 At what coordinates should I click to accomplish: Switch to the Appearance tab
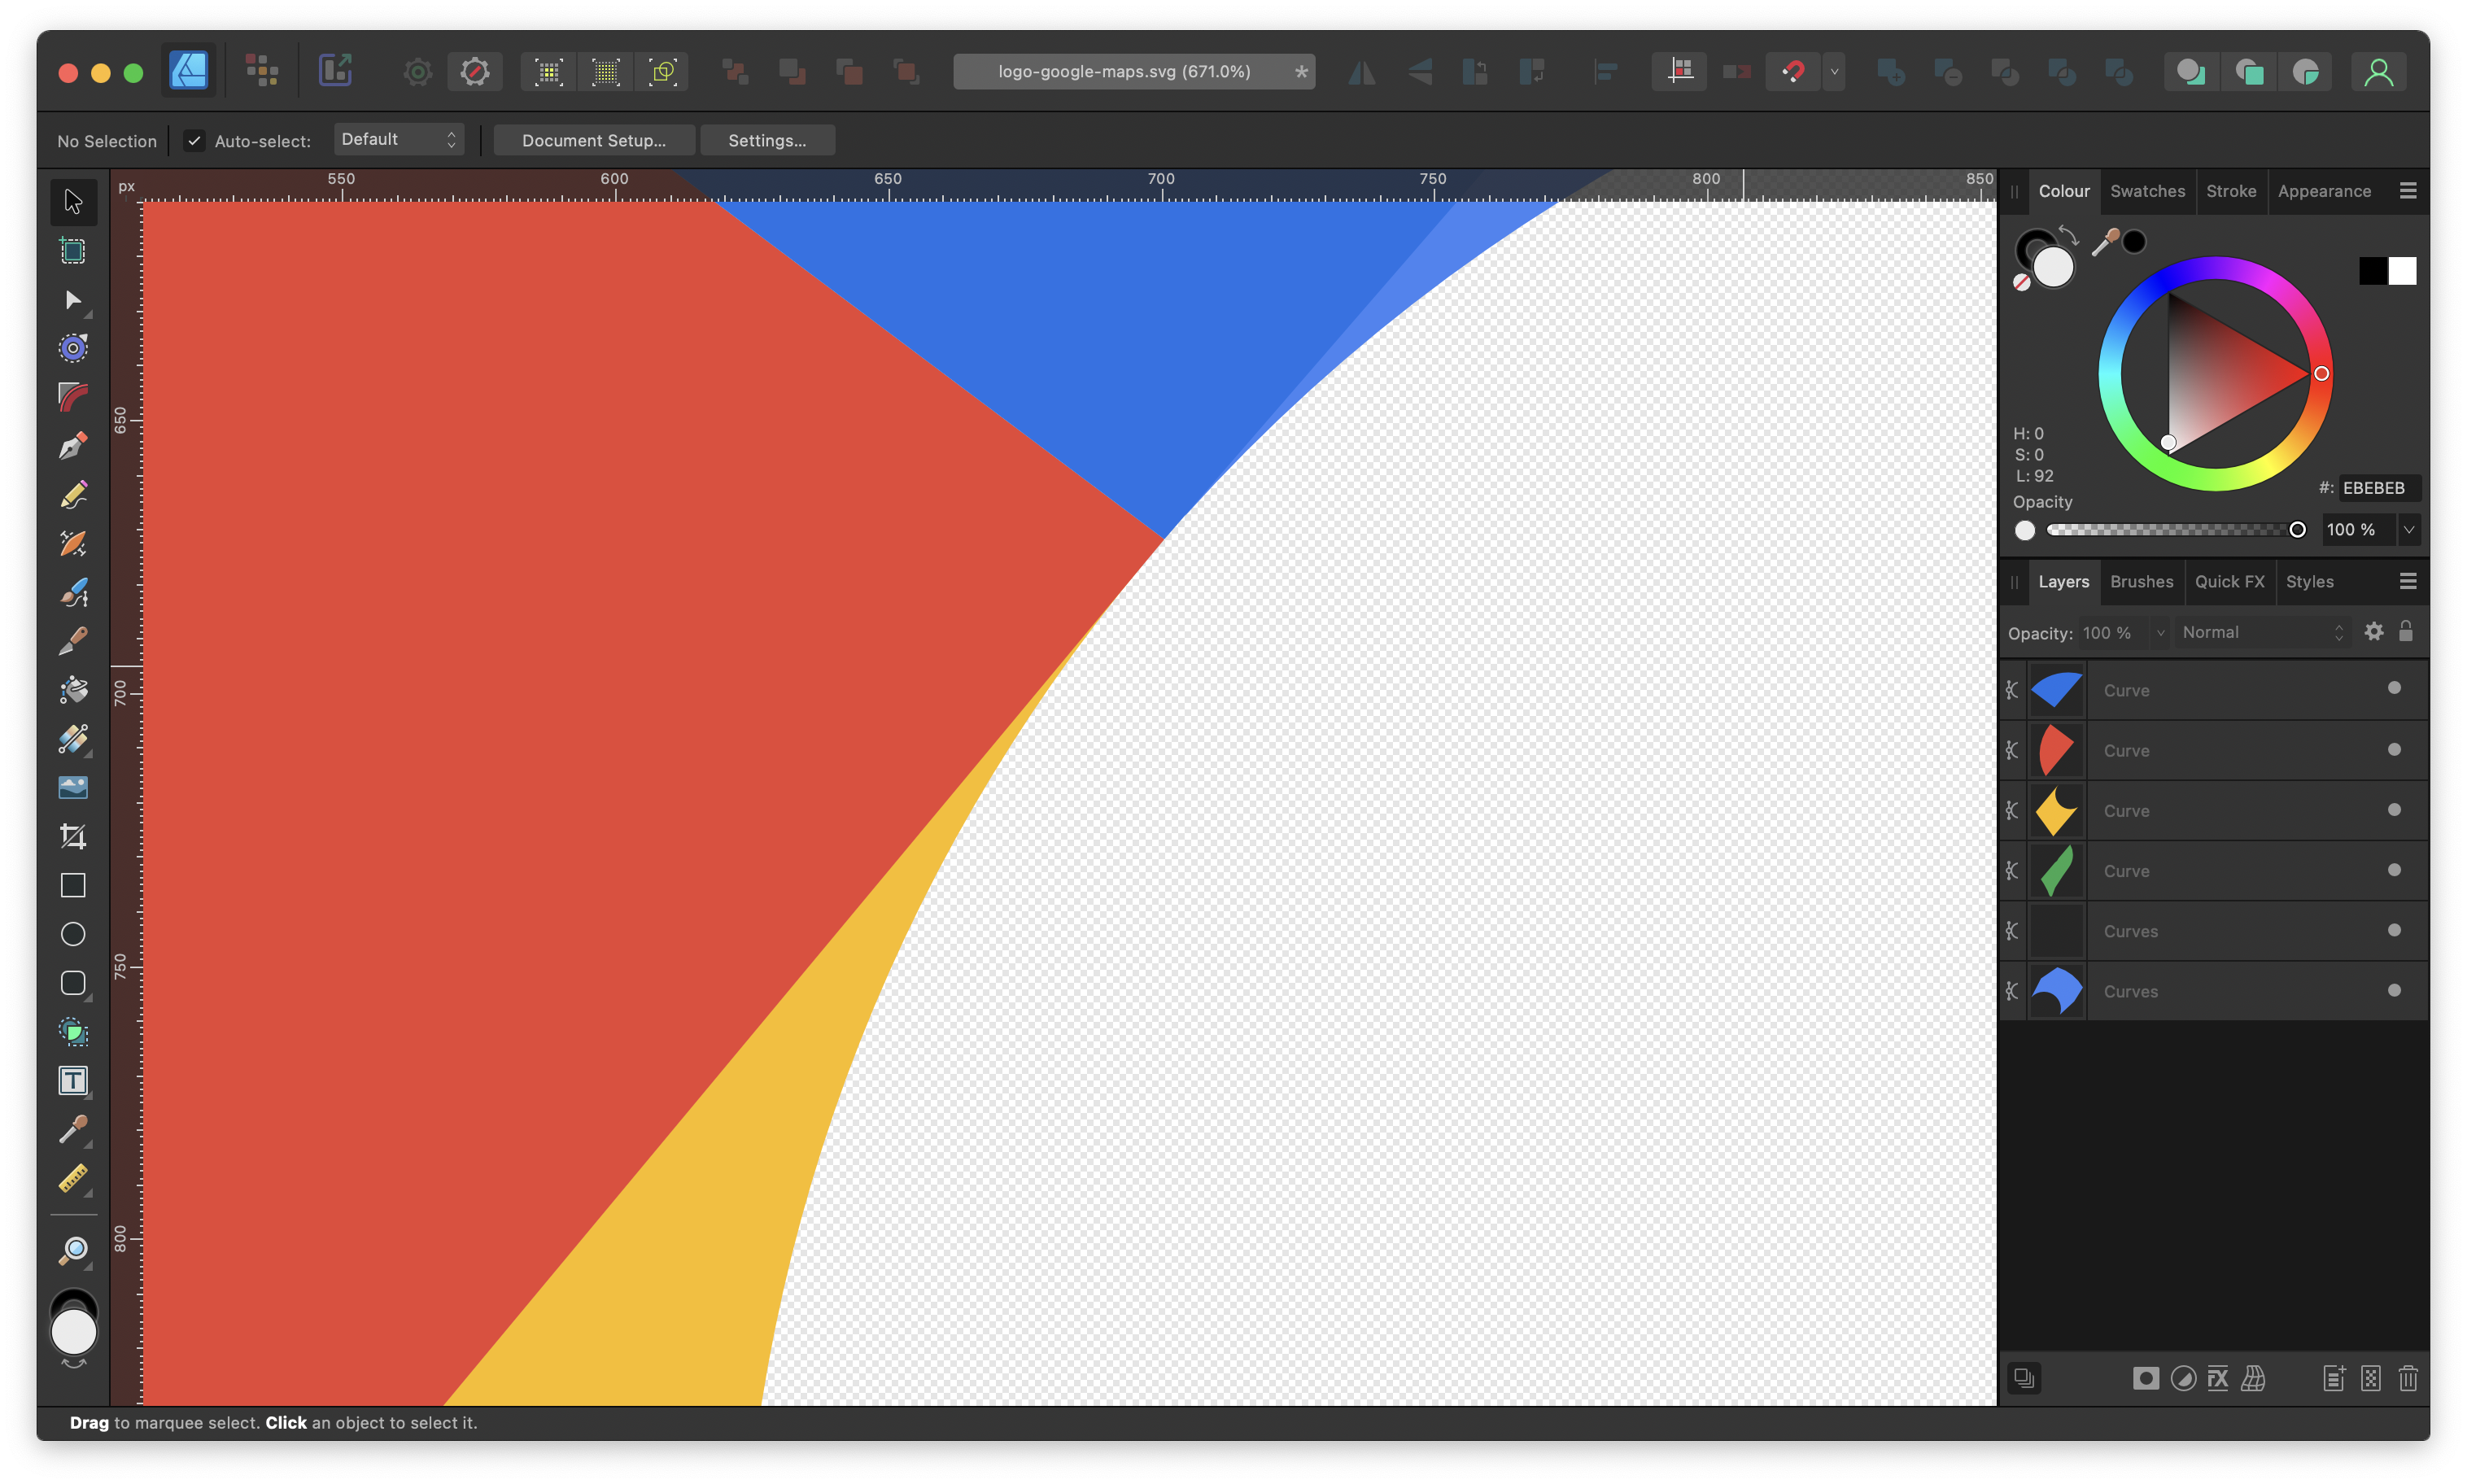[x=2324, y=191]
